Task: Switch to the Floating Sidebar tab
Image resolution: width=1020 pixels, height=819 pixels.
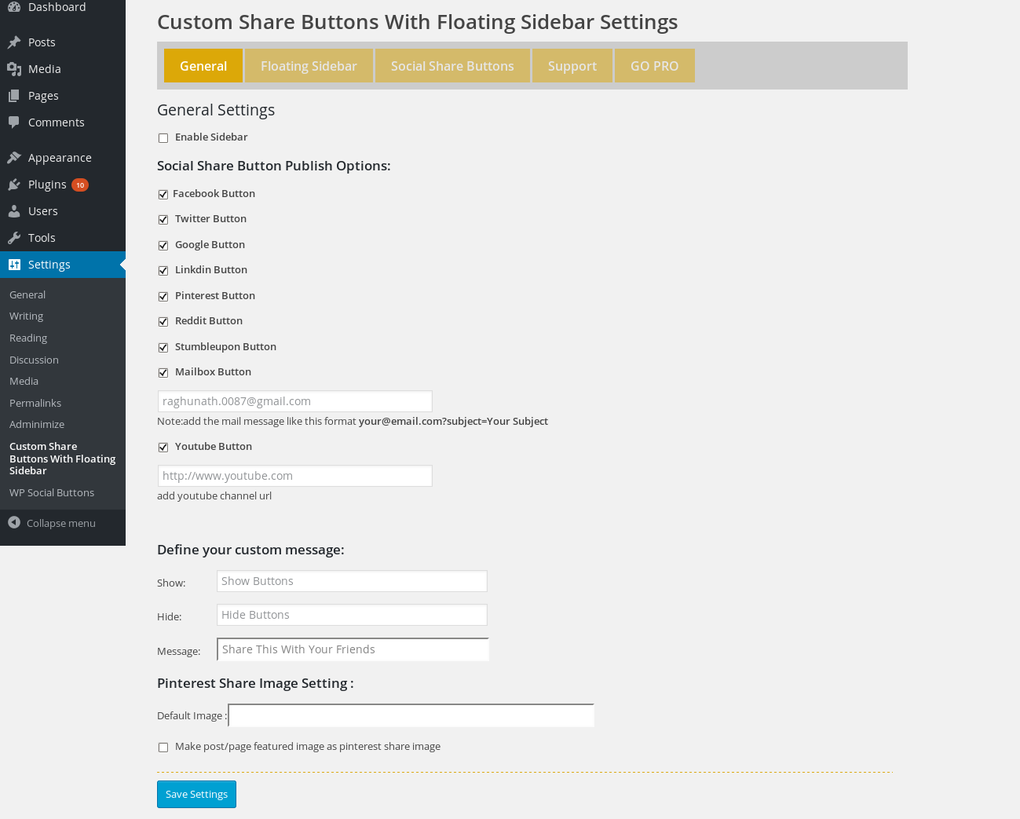Action: tap(309, 66)
